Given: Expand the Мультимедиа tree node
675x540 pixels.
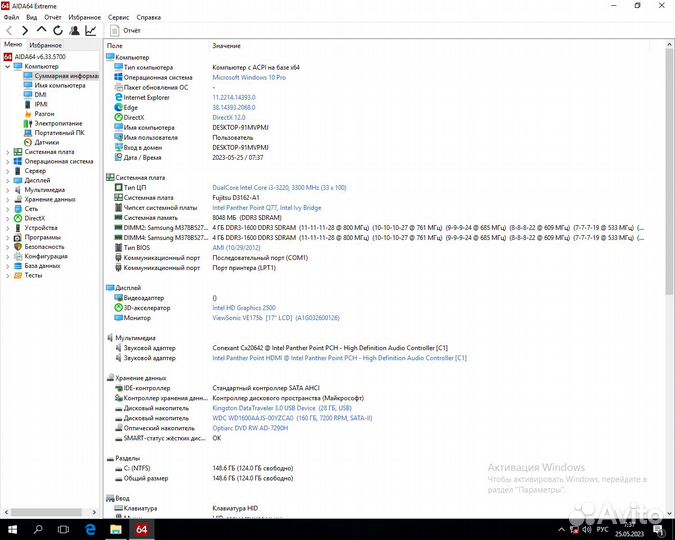Looking at the screenshot, I should [x=7, y=190].
